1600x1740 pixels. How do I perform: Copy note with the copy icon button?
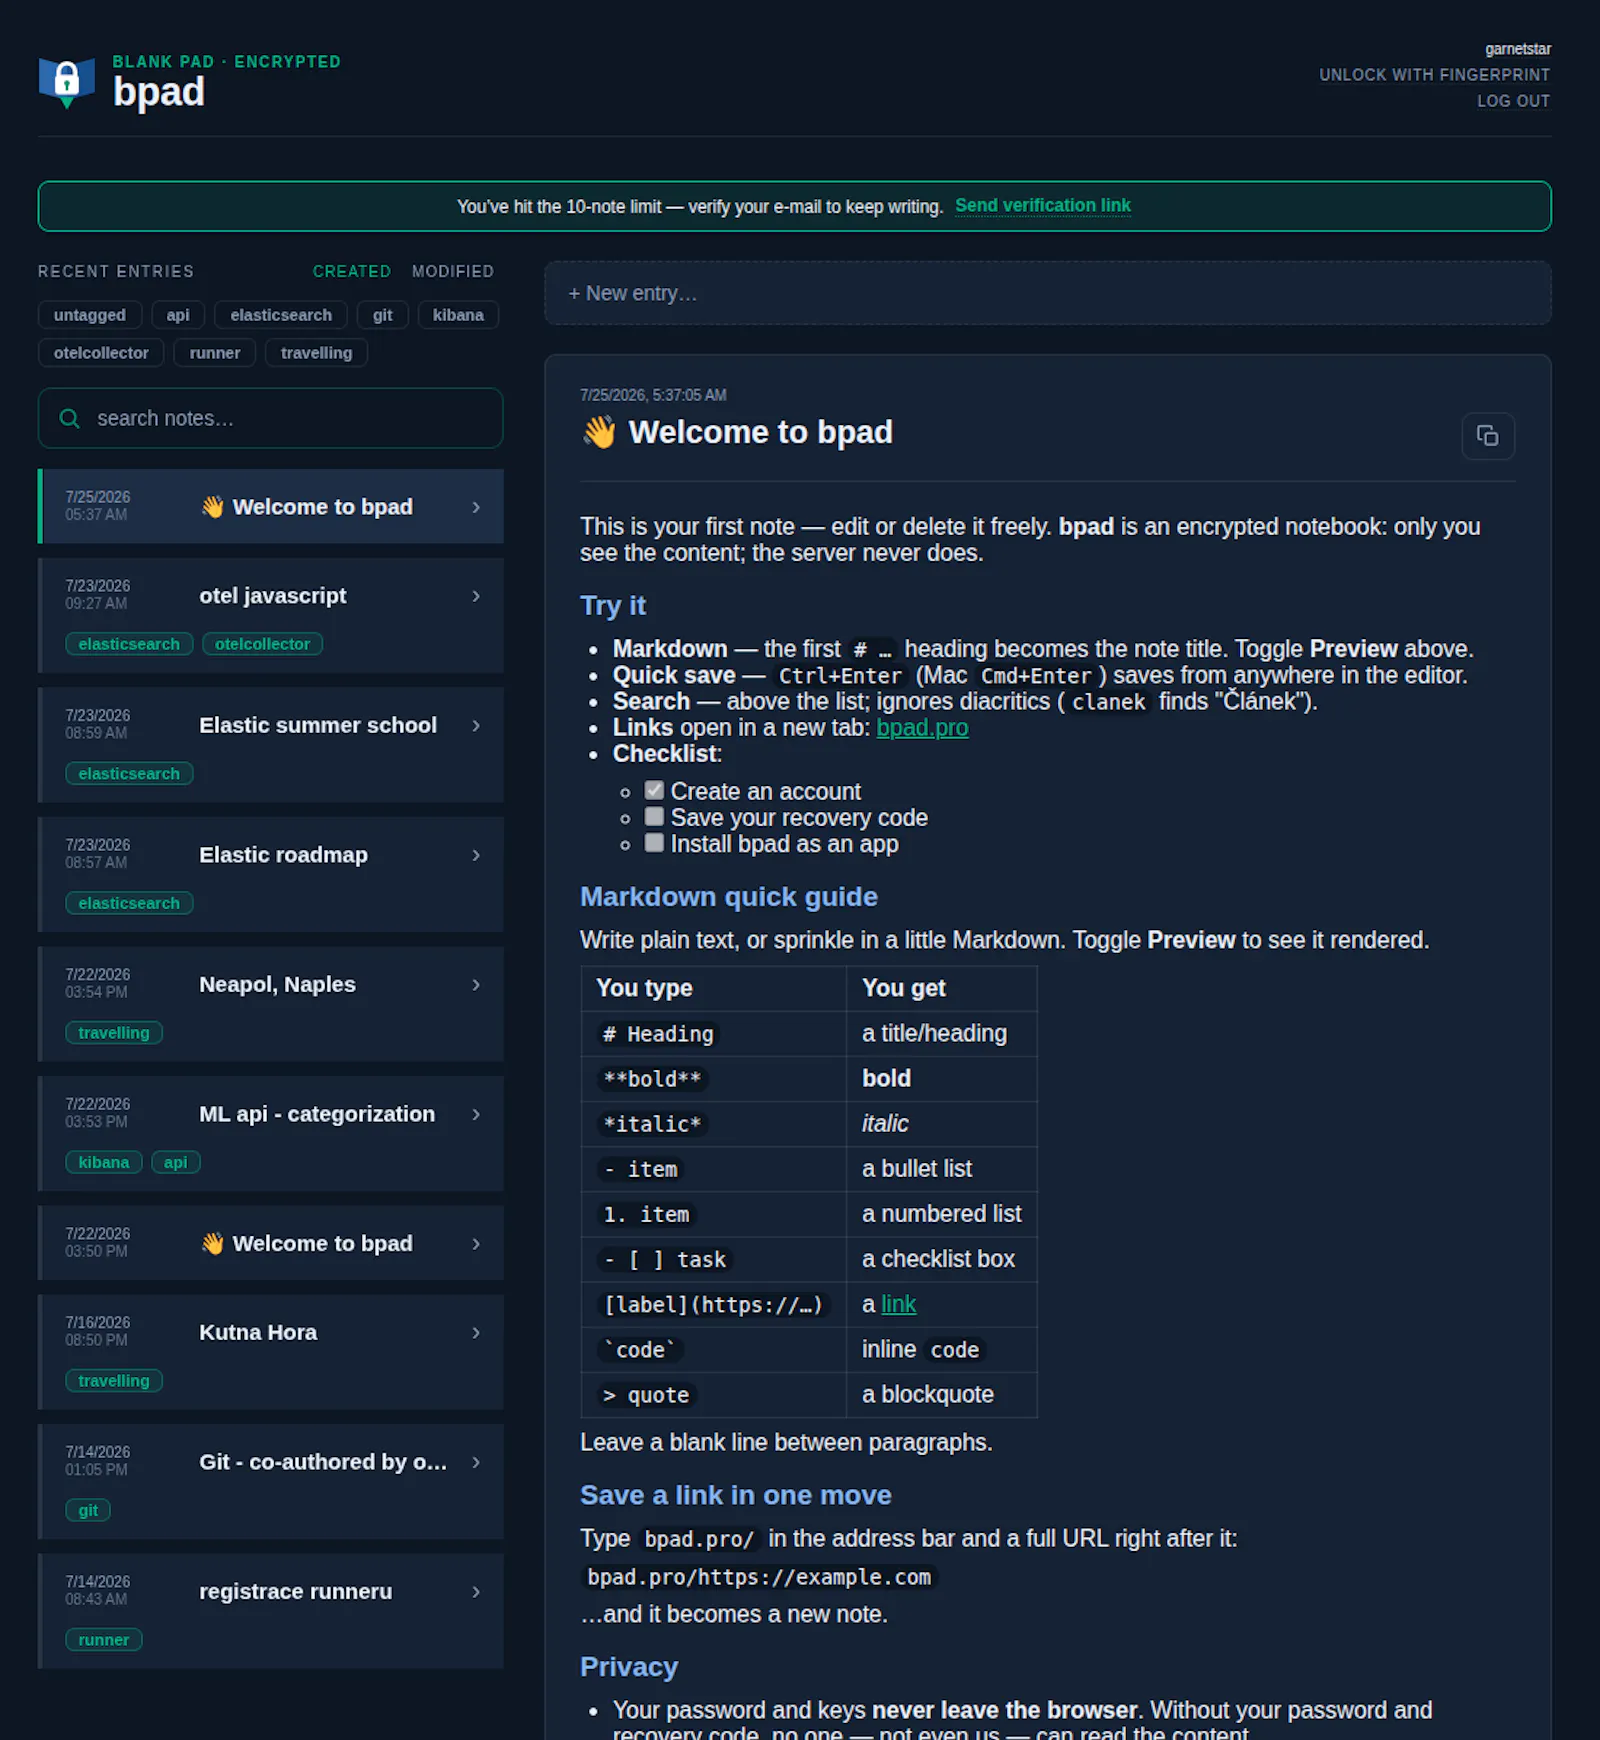click(1487, 436)
